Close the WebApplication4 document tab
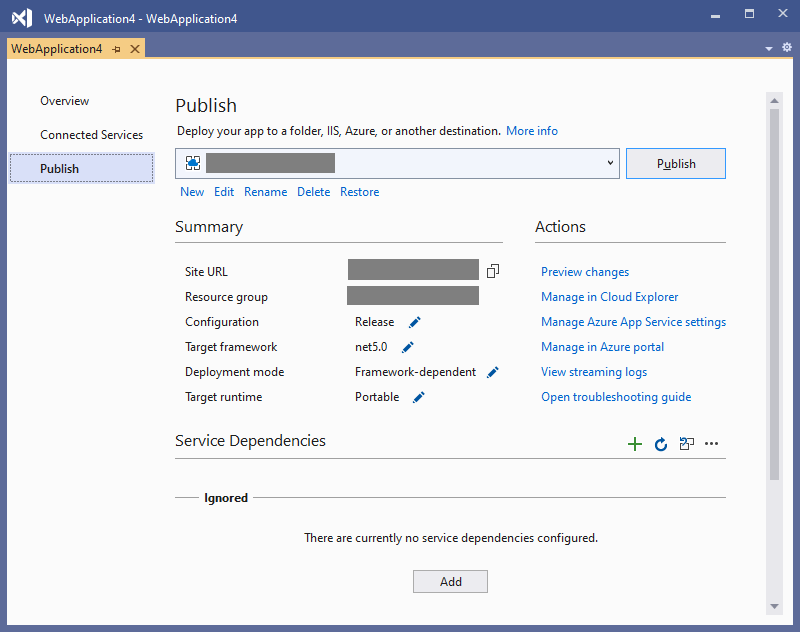Screen dimensions: 800x632 135,49
